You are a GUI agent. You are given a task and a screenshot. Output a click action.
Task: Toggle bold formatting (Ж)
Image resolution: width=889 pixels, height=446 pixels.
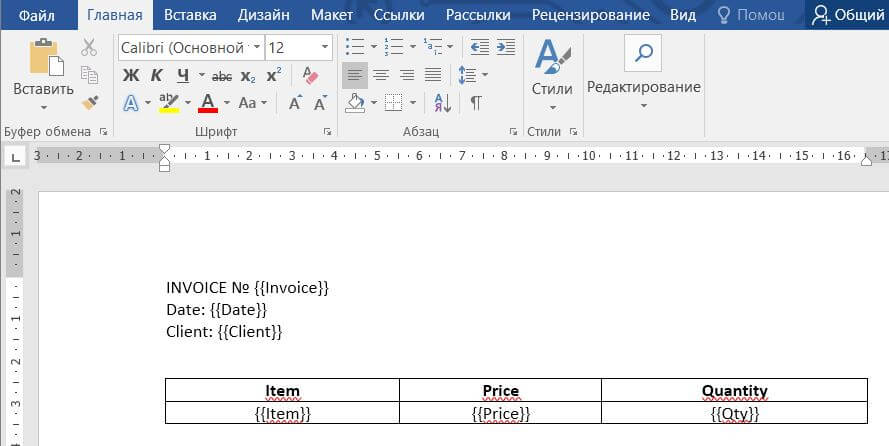click(131, 75)
